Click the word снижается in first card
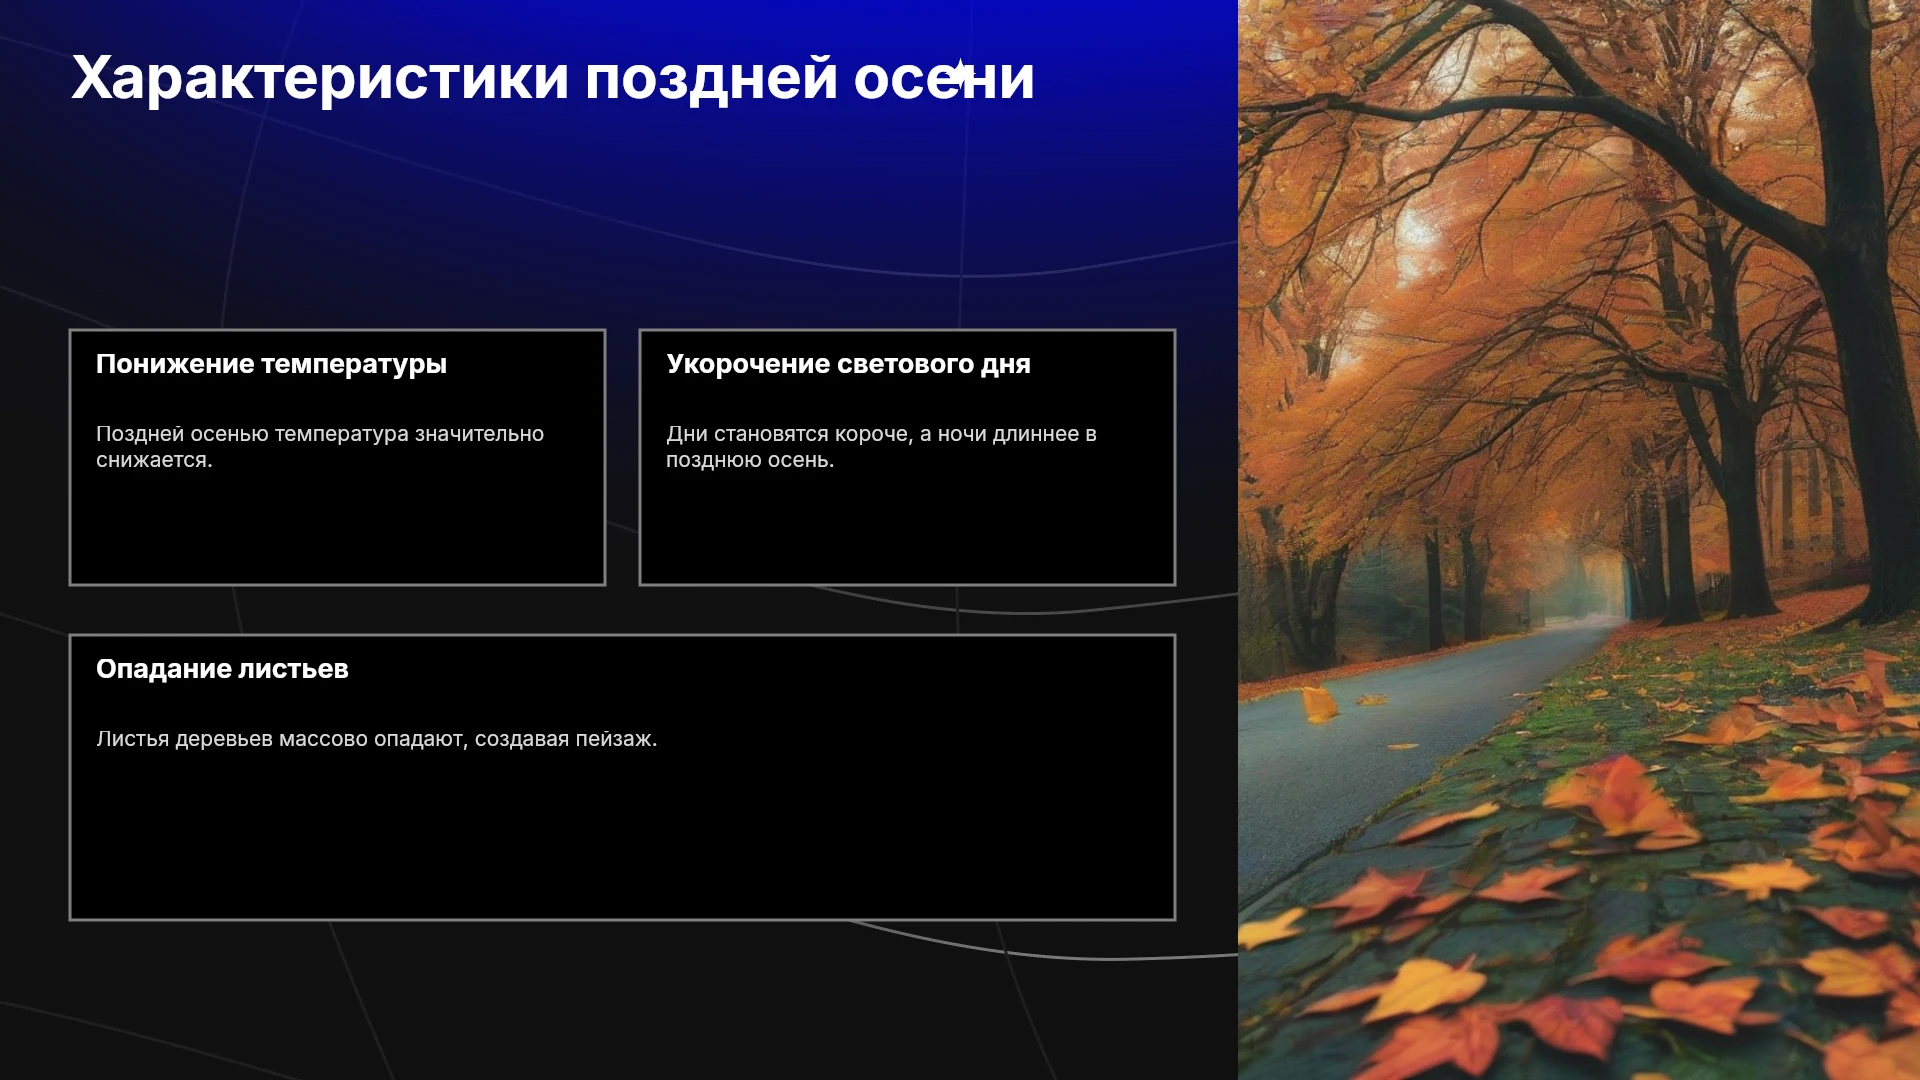 [154, 460]
